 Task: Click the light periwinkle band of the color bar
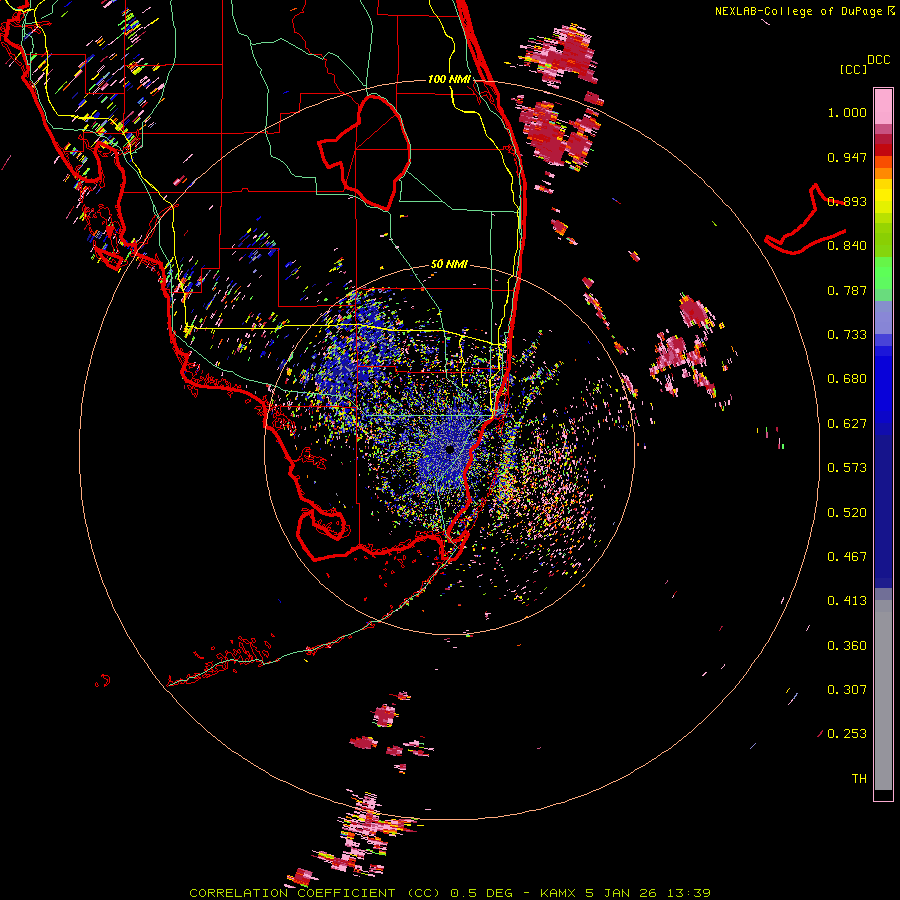click(x=883, y=318)
